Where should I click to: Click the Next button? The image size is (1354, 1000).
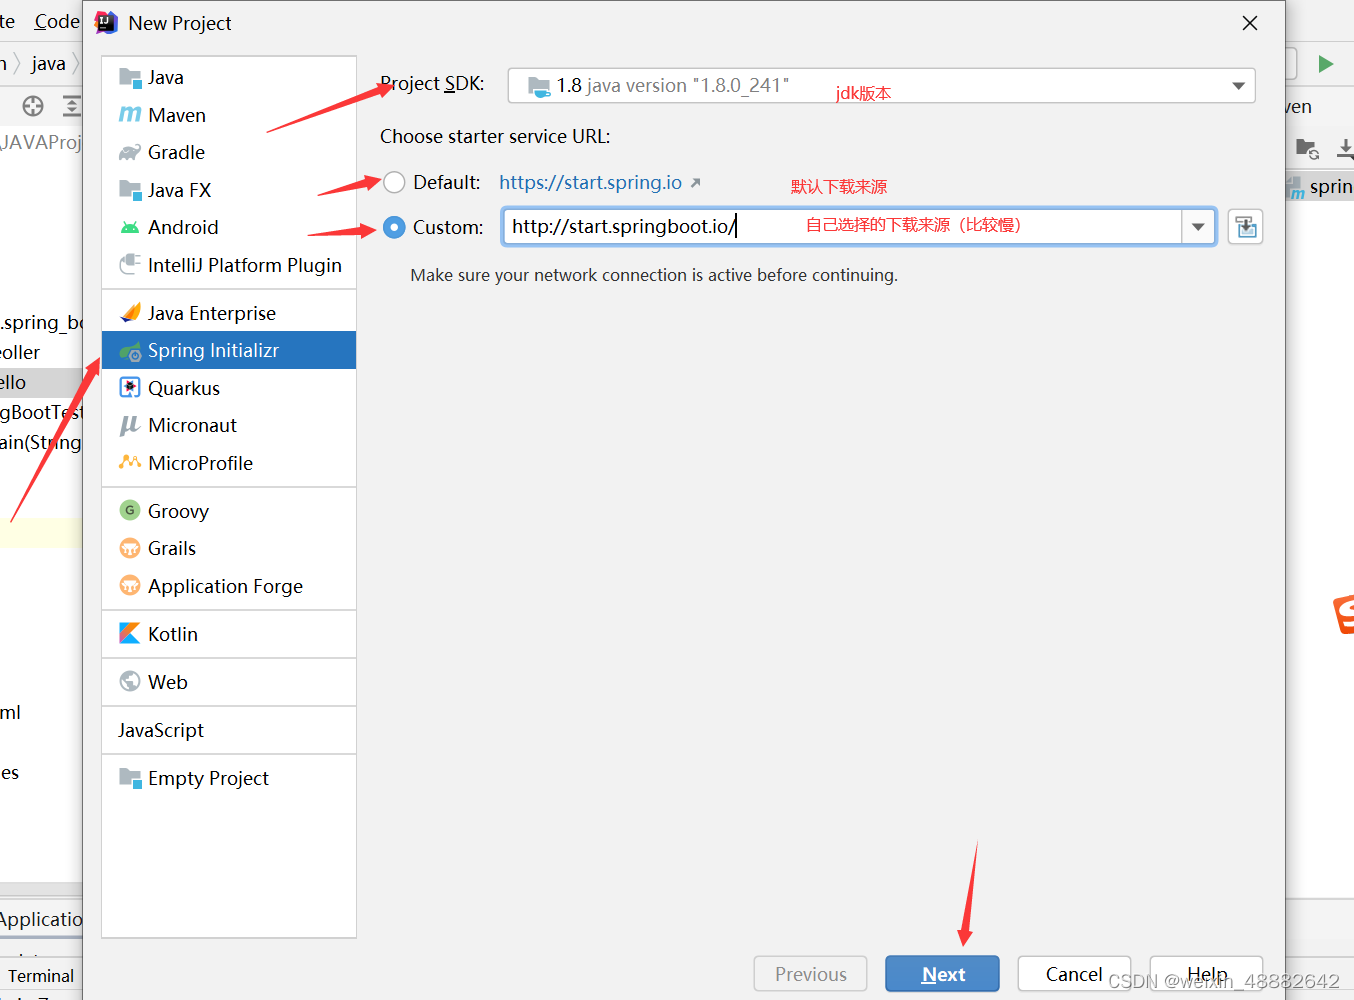(x=942, y=974)
